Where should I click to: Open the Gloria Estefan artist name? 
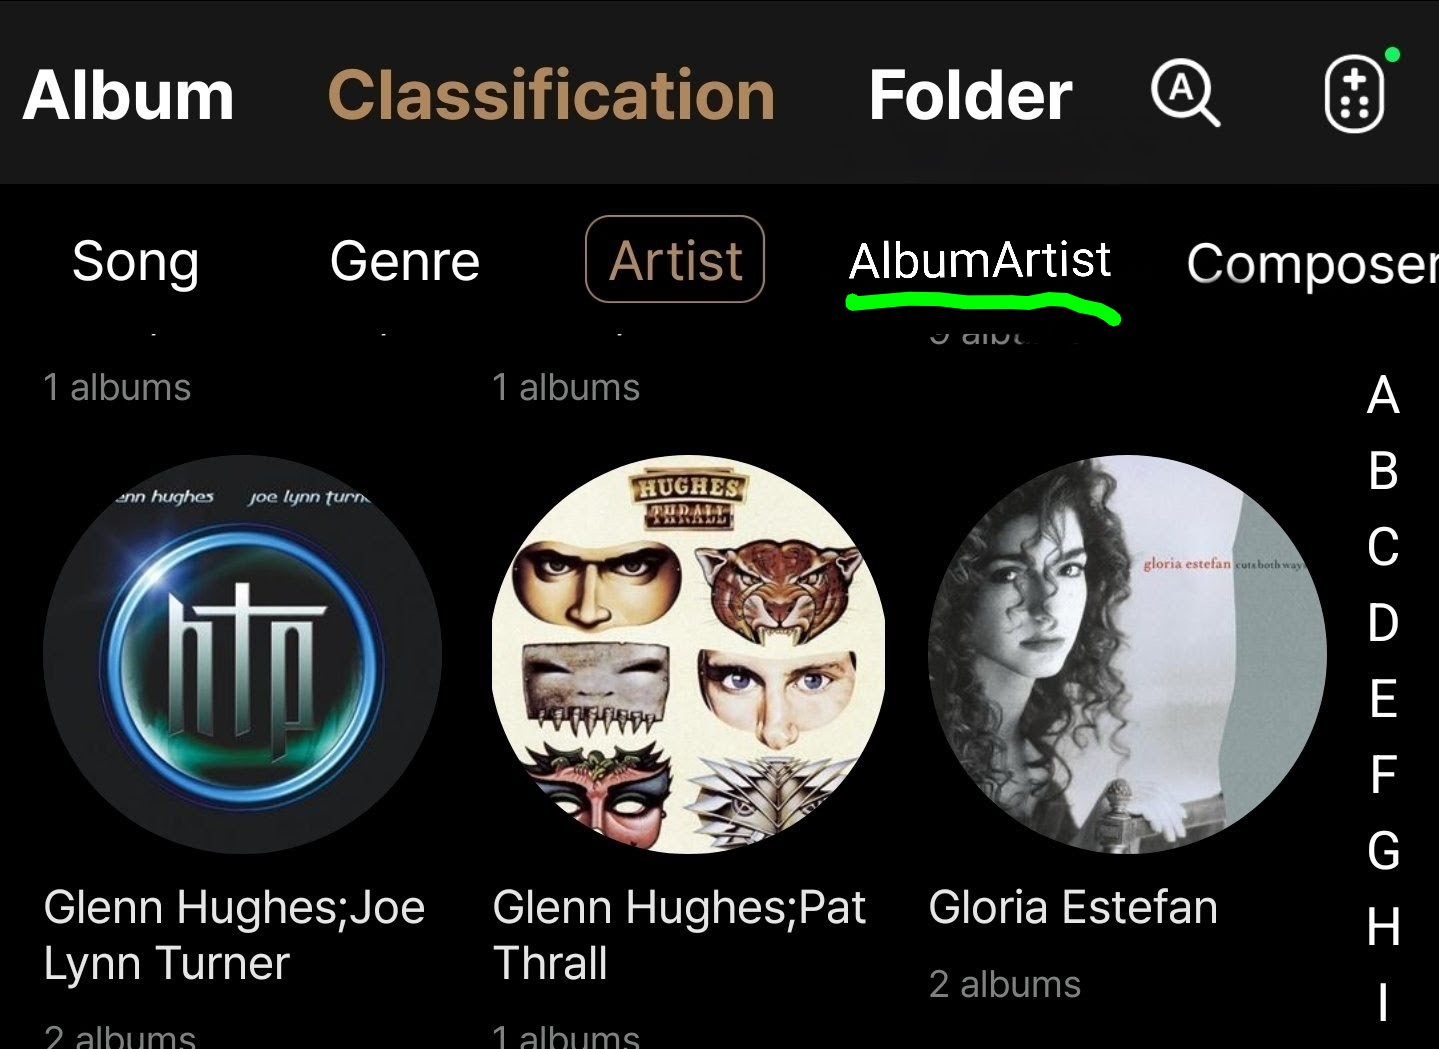1072,908
